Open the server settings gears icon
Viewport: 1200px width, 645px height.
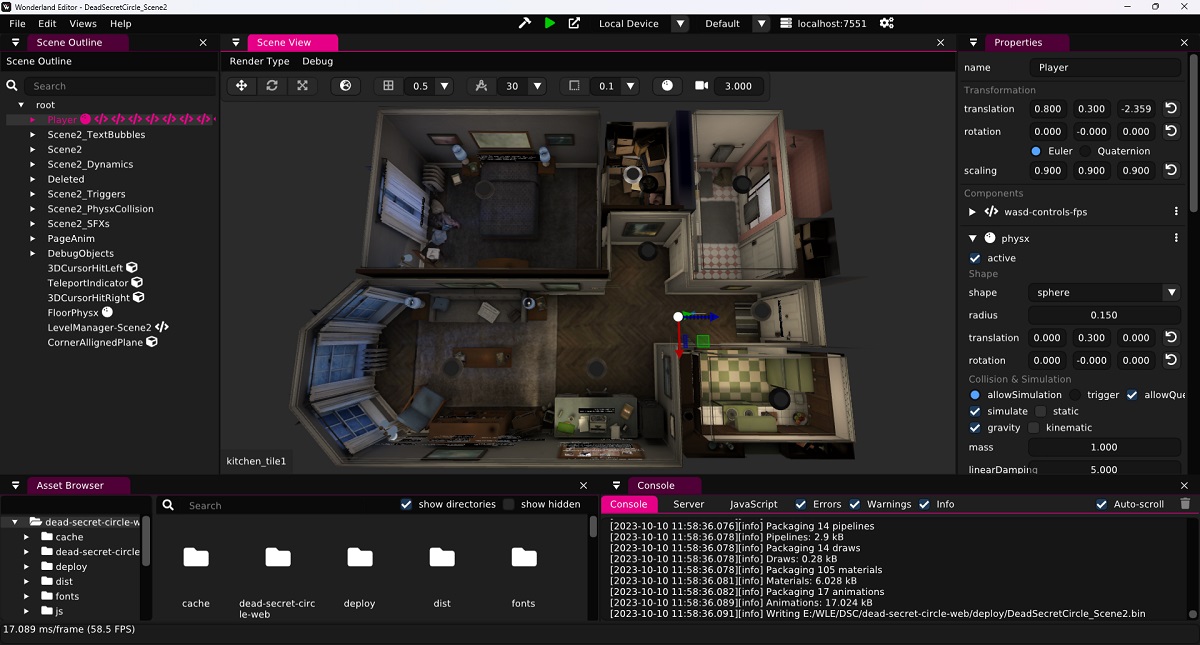pos(886,23)
